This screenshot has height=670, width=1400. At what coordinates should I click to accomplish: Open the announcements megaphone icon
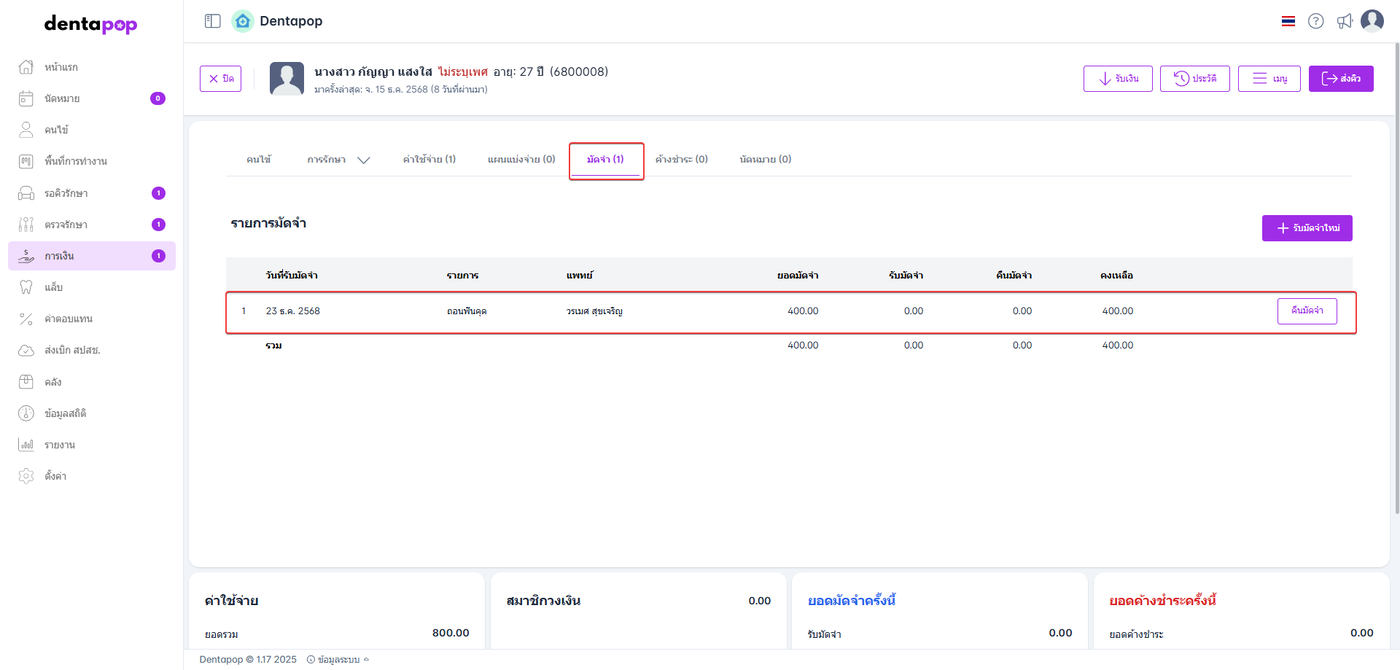[x=1344, y=21]
